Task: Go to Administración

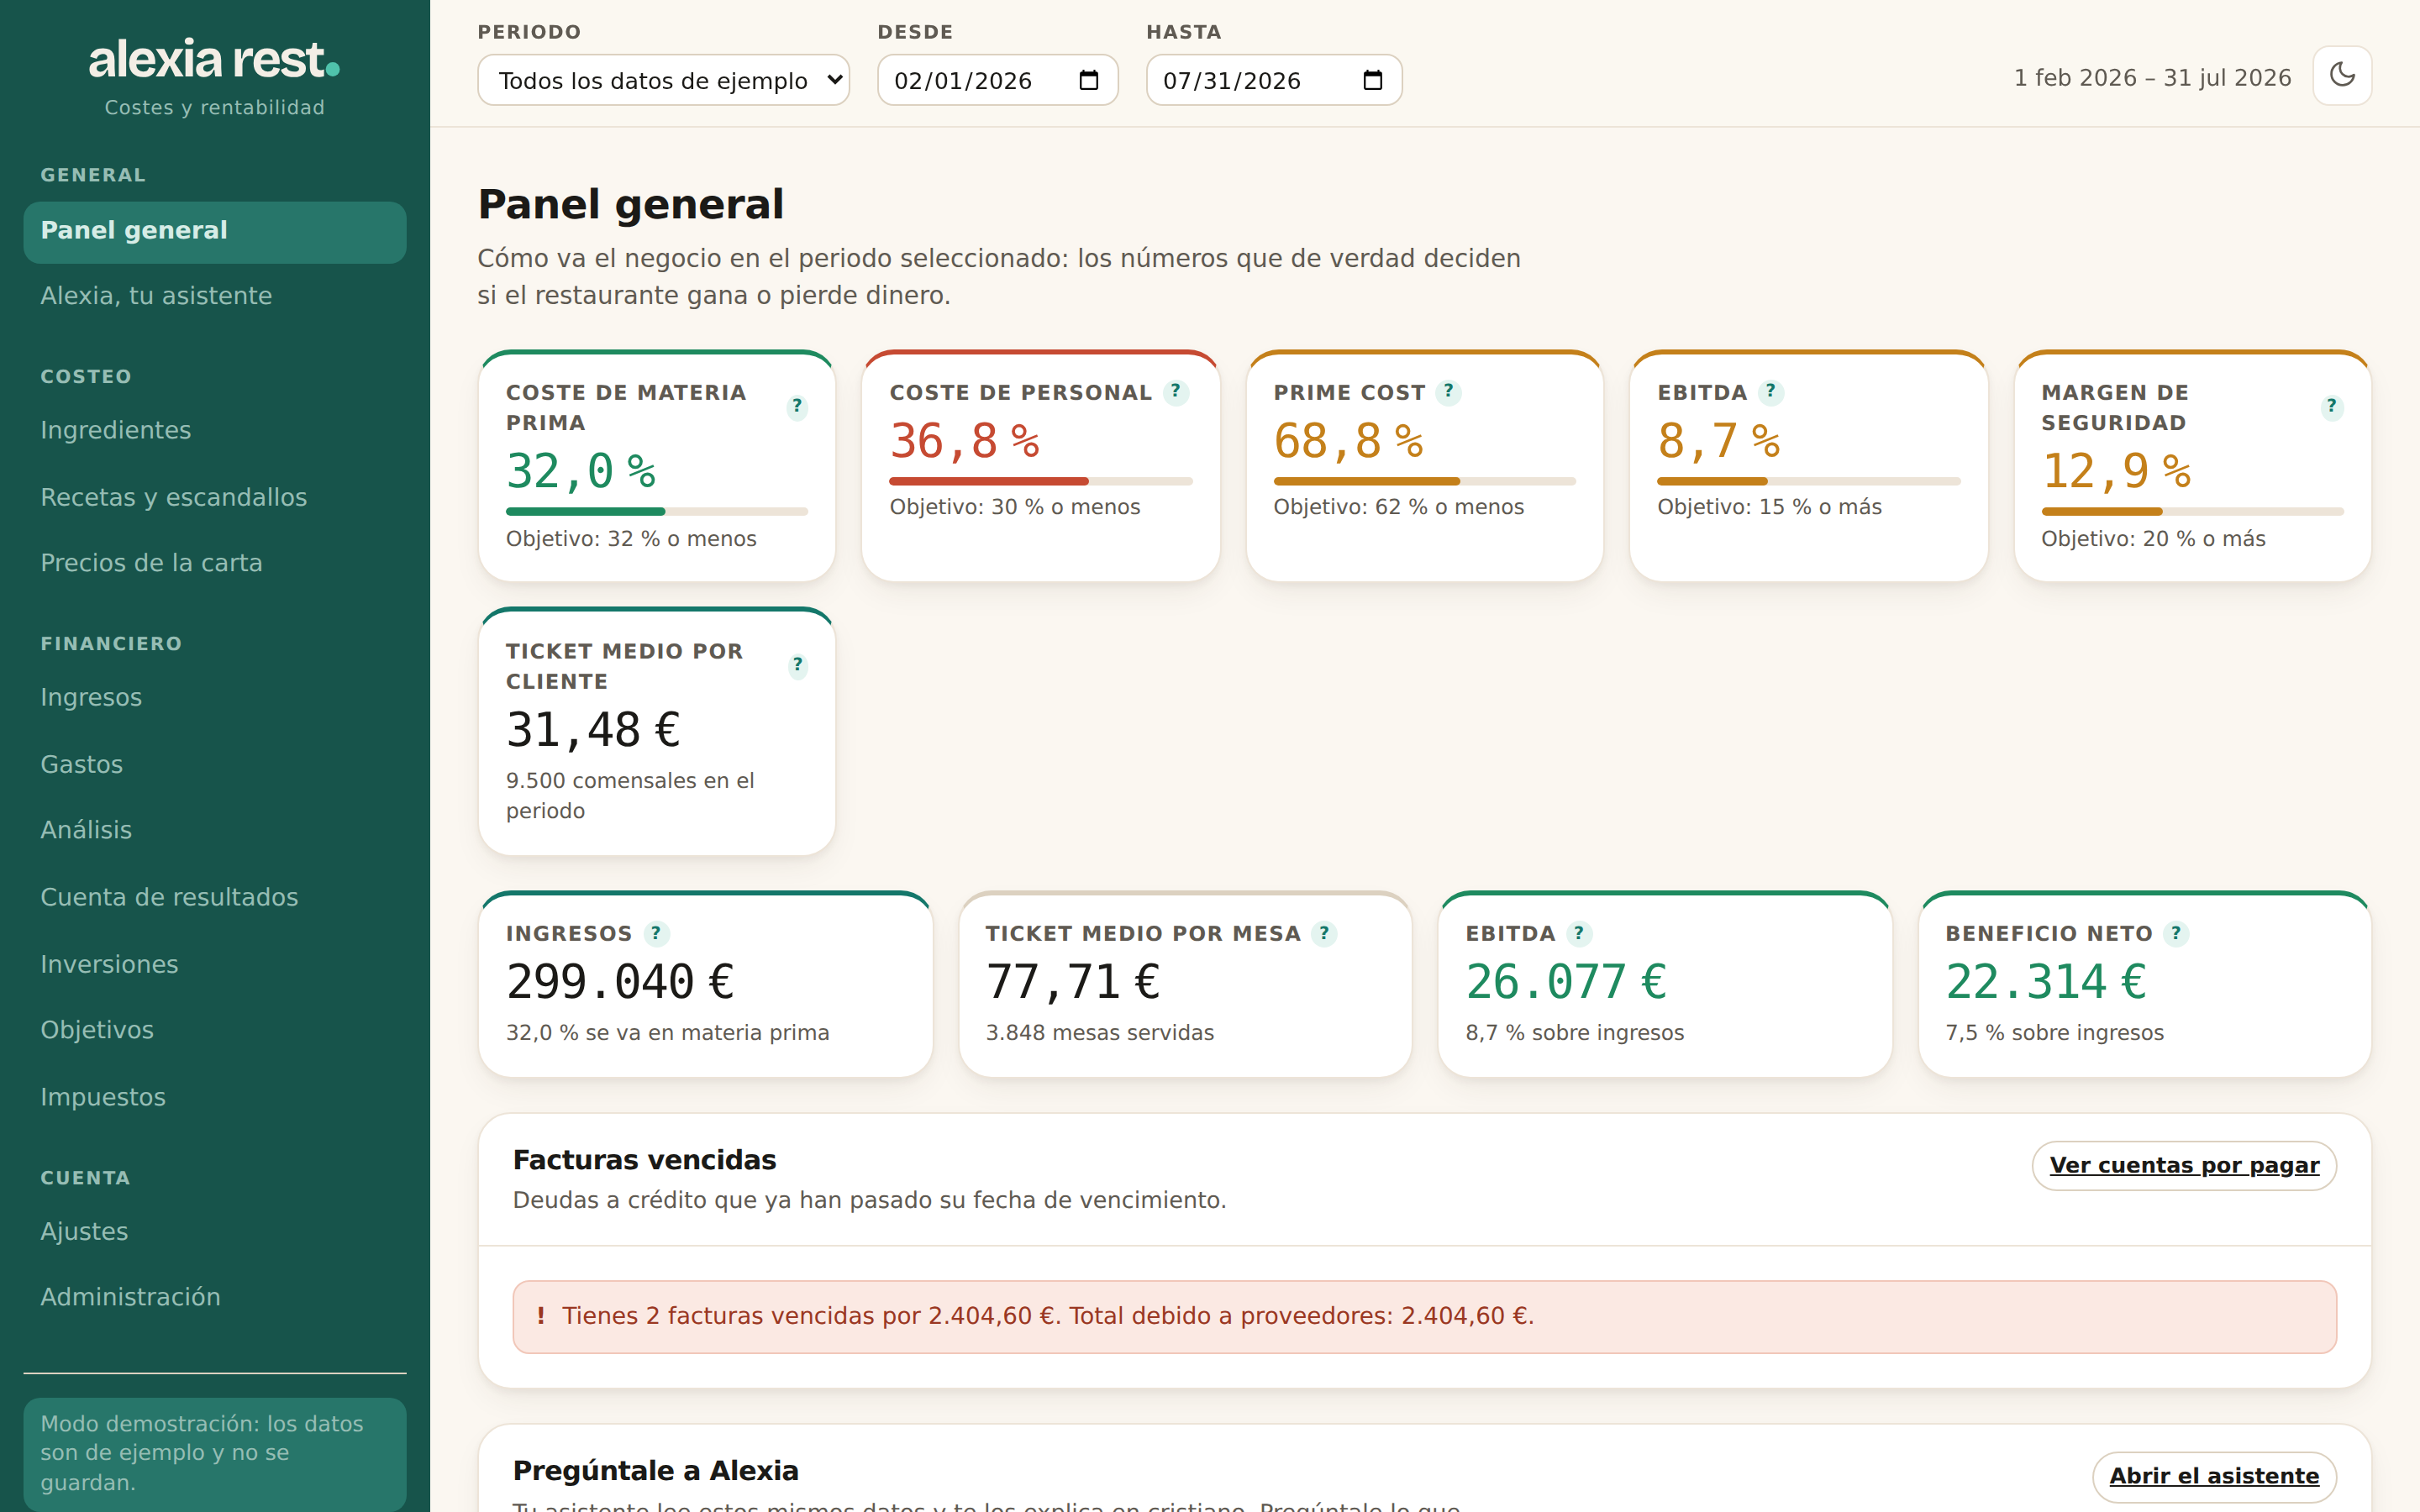Action: (215, 1297)
